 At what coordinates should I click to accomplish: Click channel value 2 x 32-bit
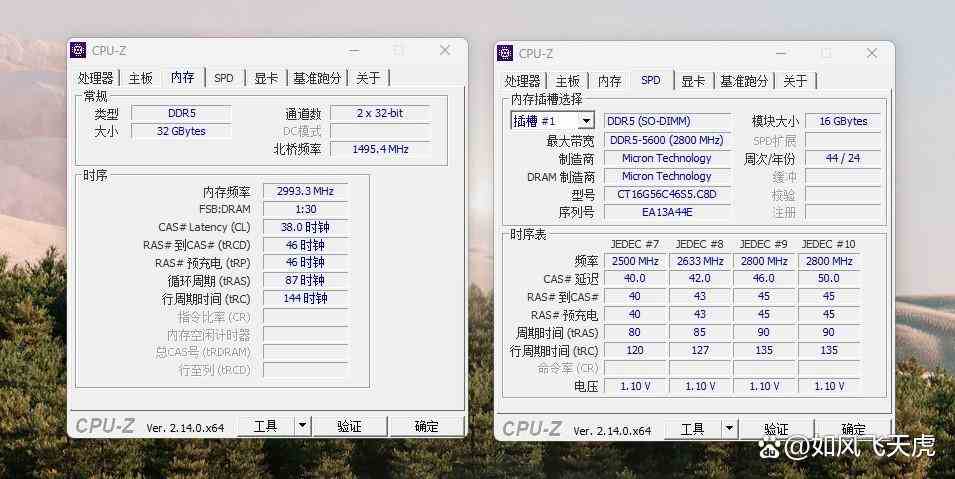tap(380, 113)
